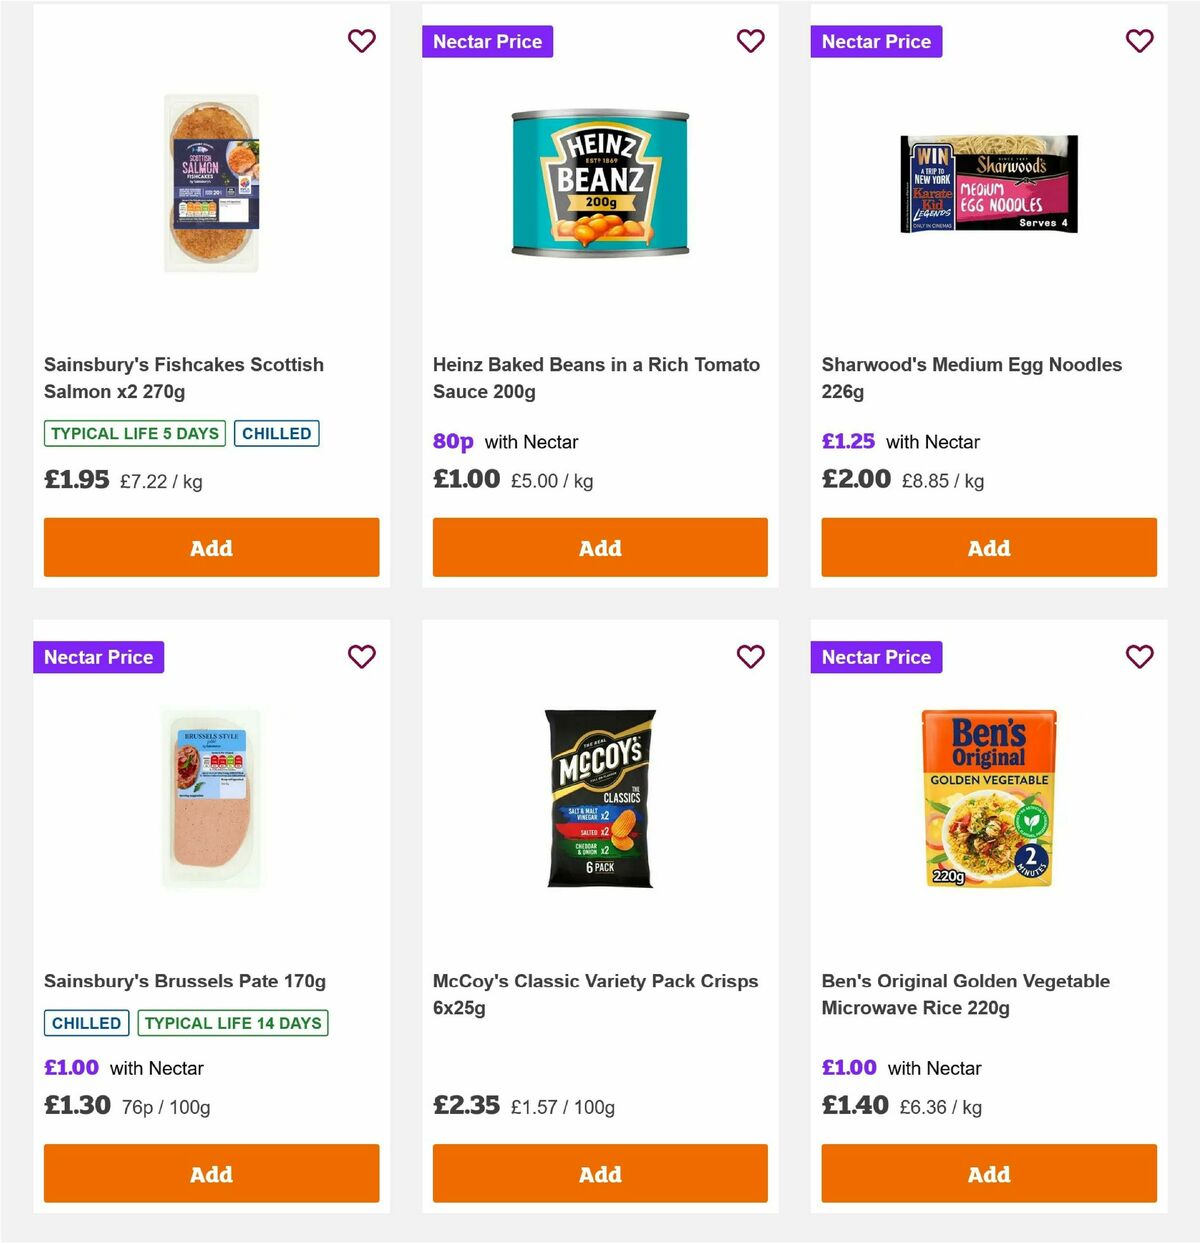
Task: Add Heinz Baked Beans to basket
Action: coord(600,548)
